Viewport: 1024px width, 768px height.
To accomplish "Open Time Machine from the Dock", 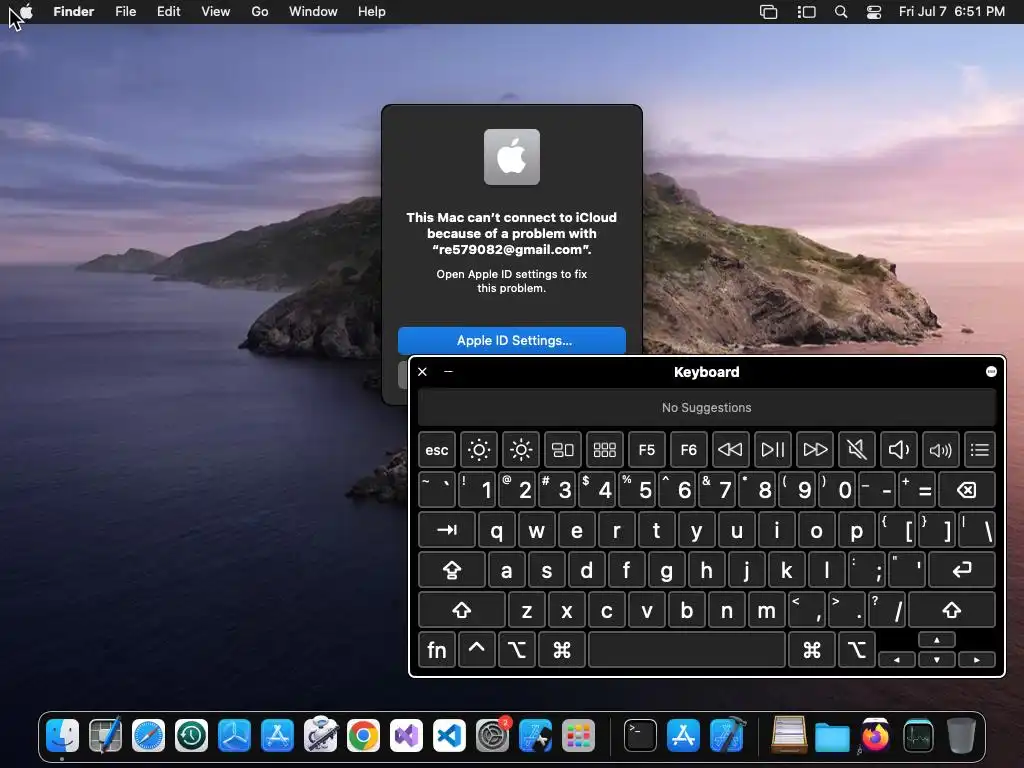I will [191, 736].
